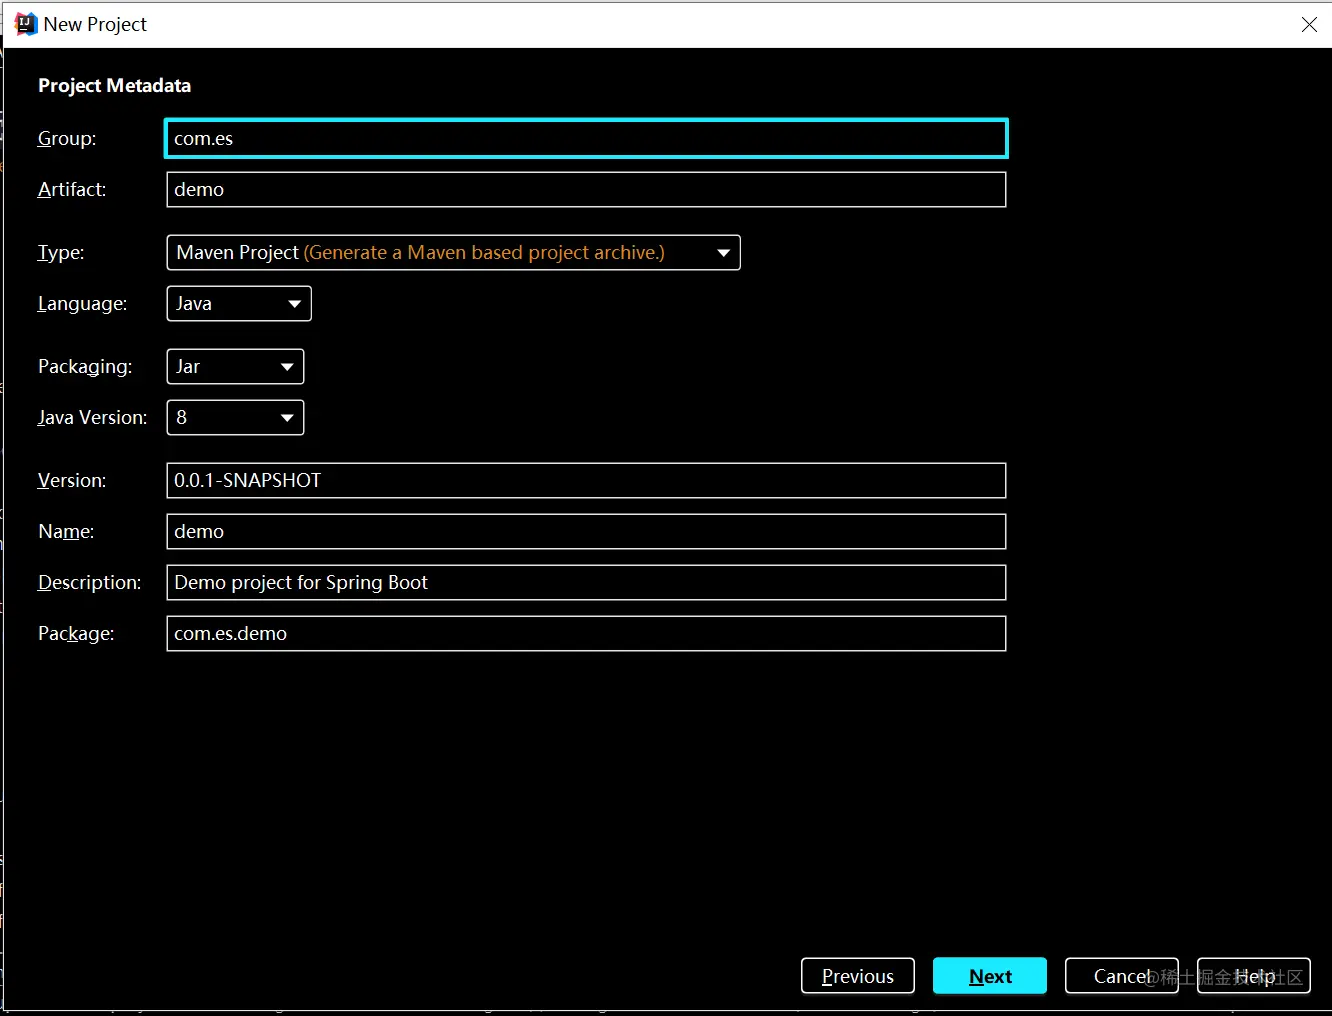Open the Type dropdown showing Maven Project

point(453,252)
